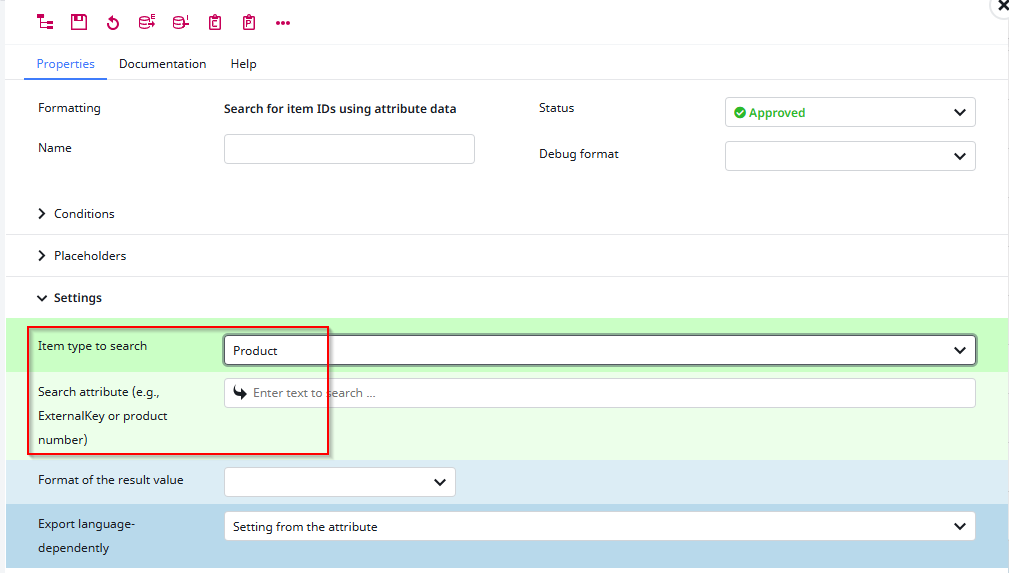
Task: Click the database export (E) icon
Action: click(147, 23)
